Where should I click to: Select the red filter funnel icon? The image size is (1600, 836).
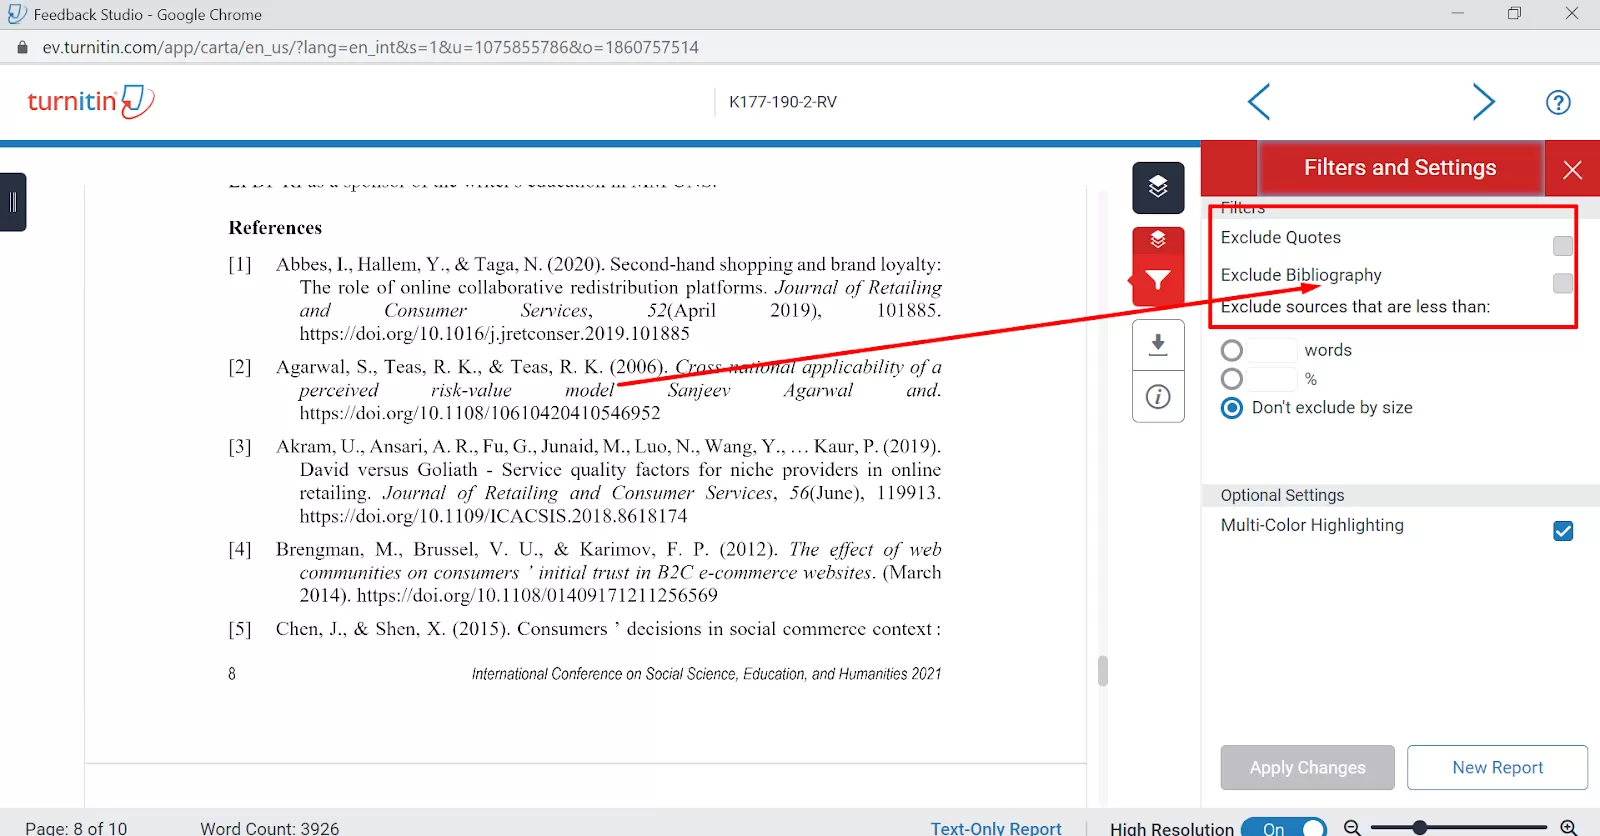point(1158,281)
